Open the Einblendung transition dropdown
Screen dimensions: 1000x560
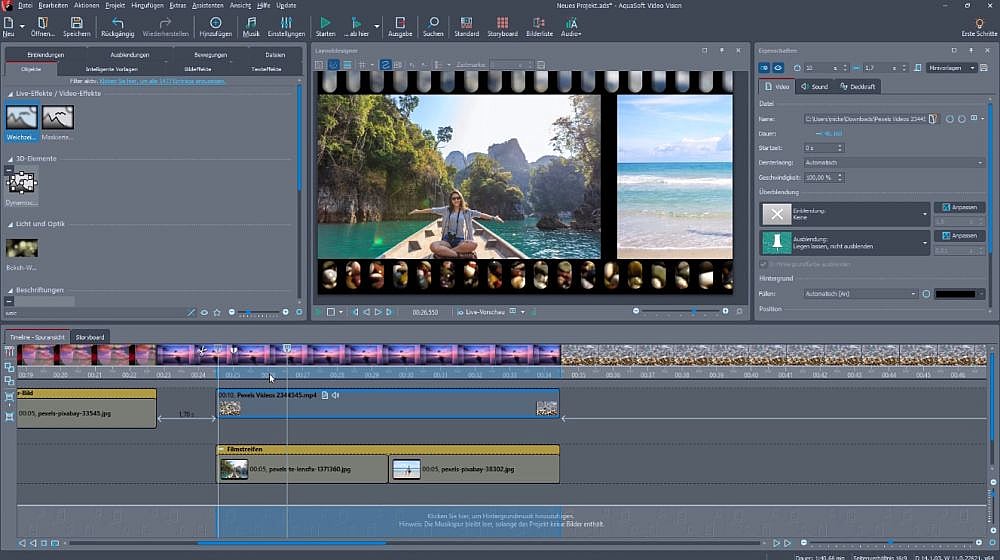924,214
